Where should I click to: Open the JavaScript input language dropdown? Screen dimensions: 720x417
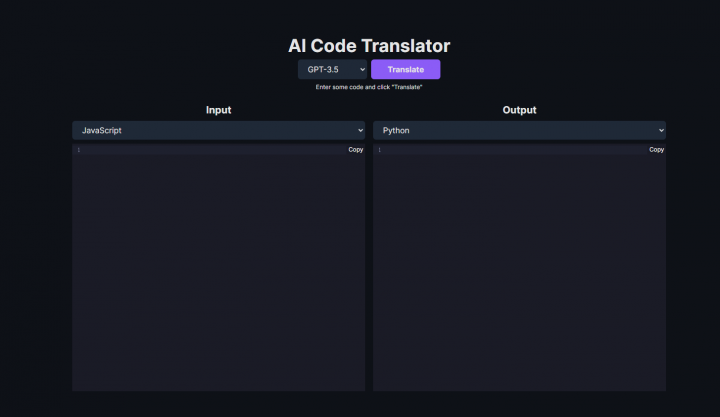(219, 130)
